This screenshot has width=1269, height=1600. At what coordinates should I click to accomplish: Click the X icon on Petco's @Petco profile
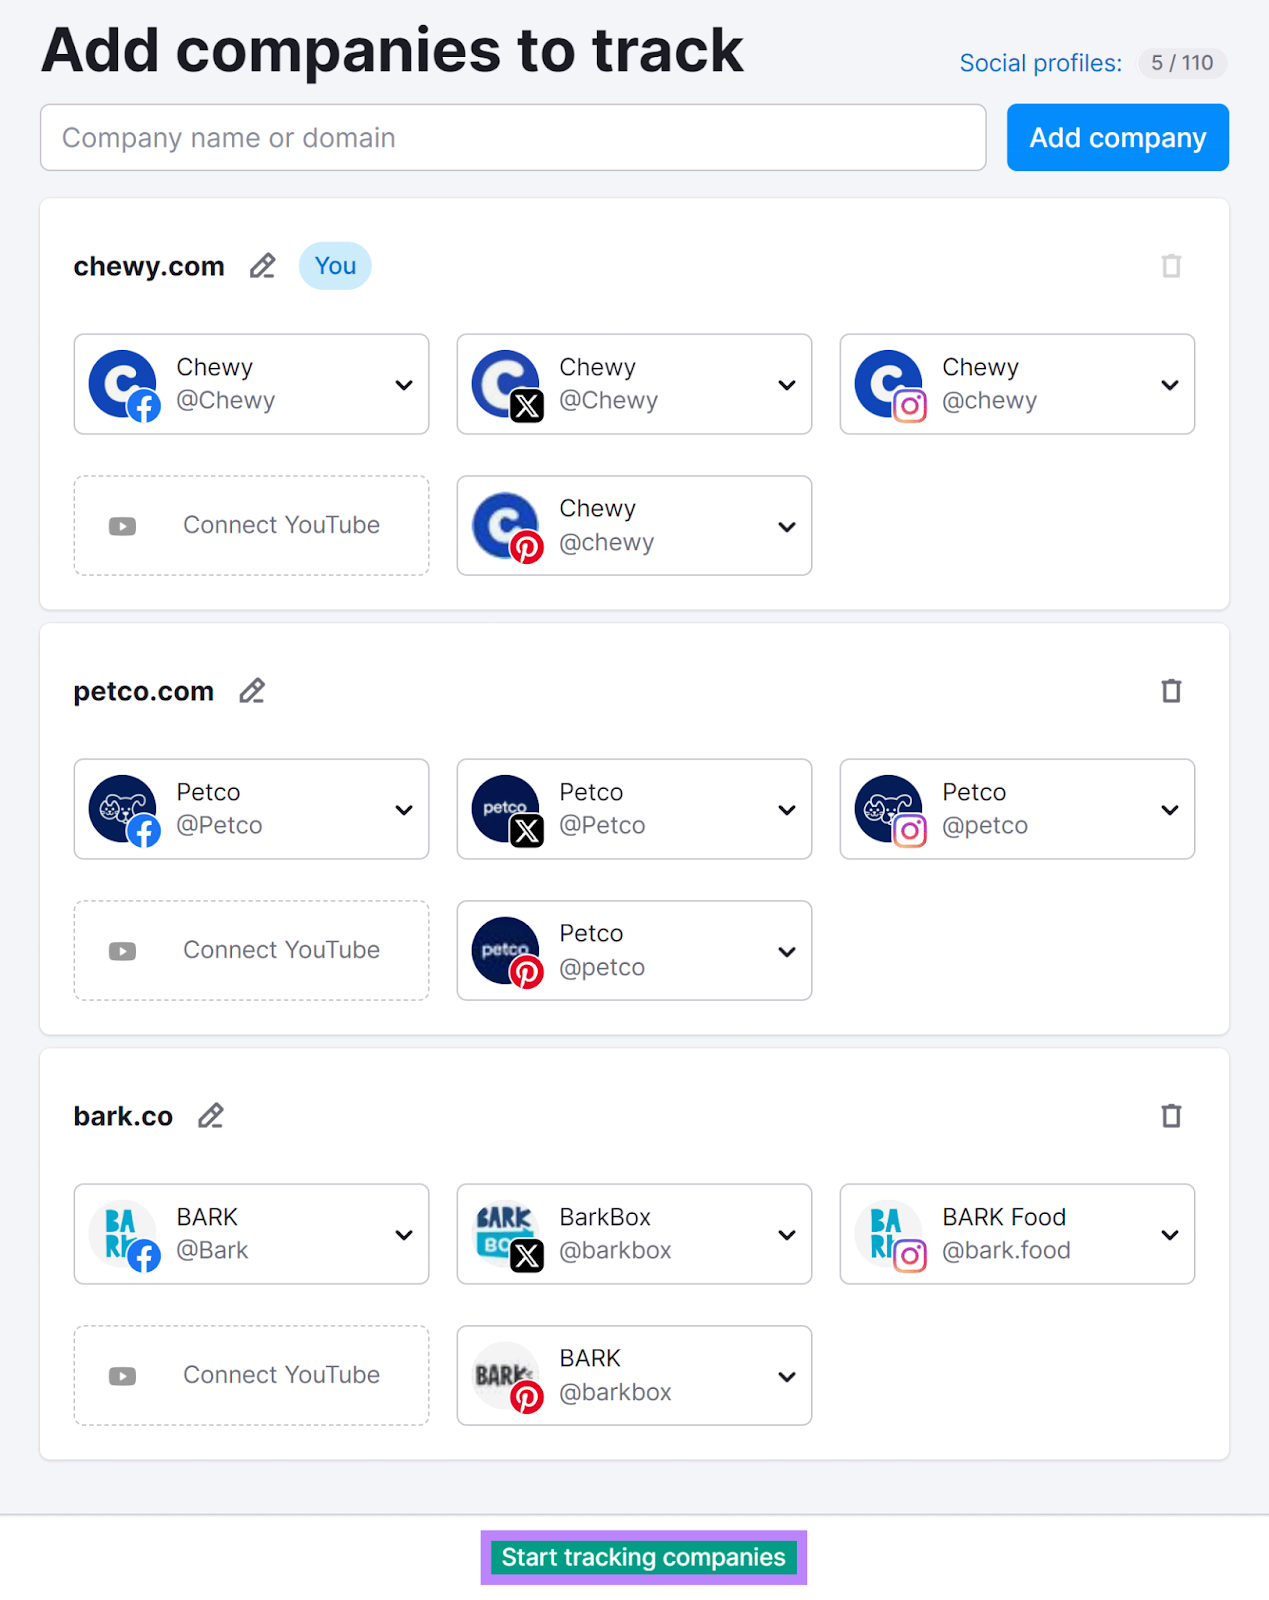tap(527, 831)
